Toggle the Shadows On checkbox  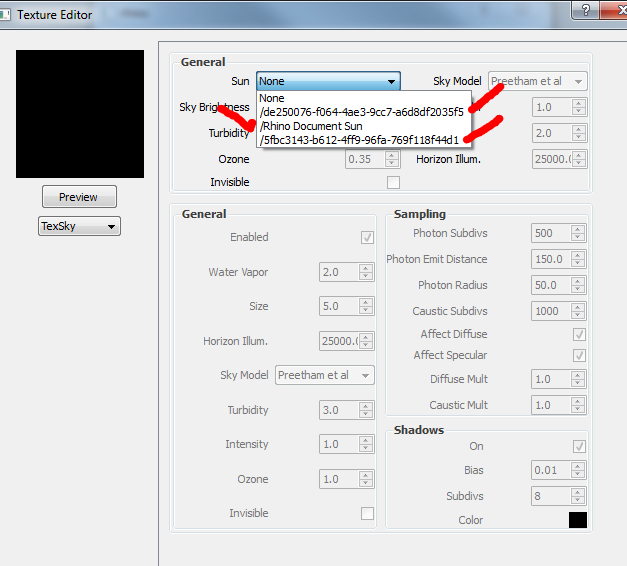click(579, 446)
